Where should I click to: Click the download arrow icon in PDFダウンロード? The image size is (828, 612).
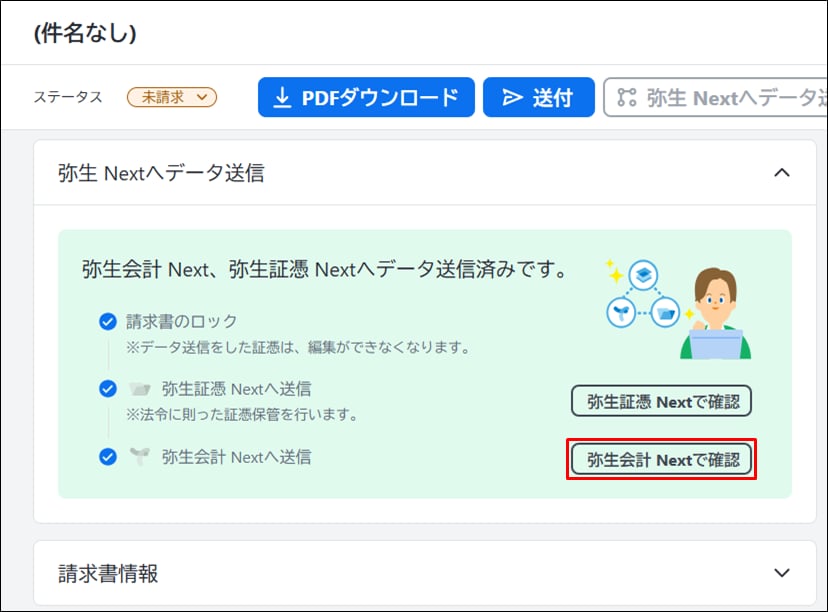[283, 97]
